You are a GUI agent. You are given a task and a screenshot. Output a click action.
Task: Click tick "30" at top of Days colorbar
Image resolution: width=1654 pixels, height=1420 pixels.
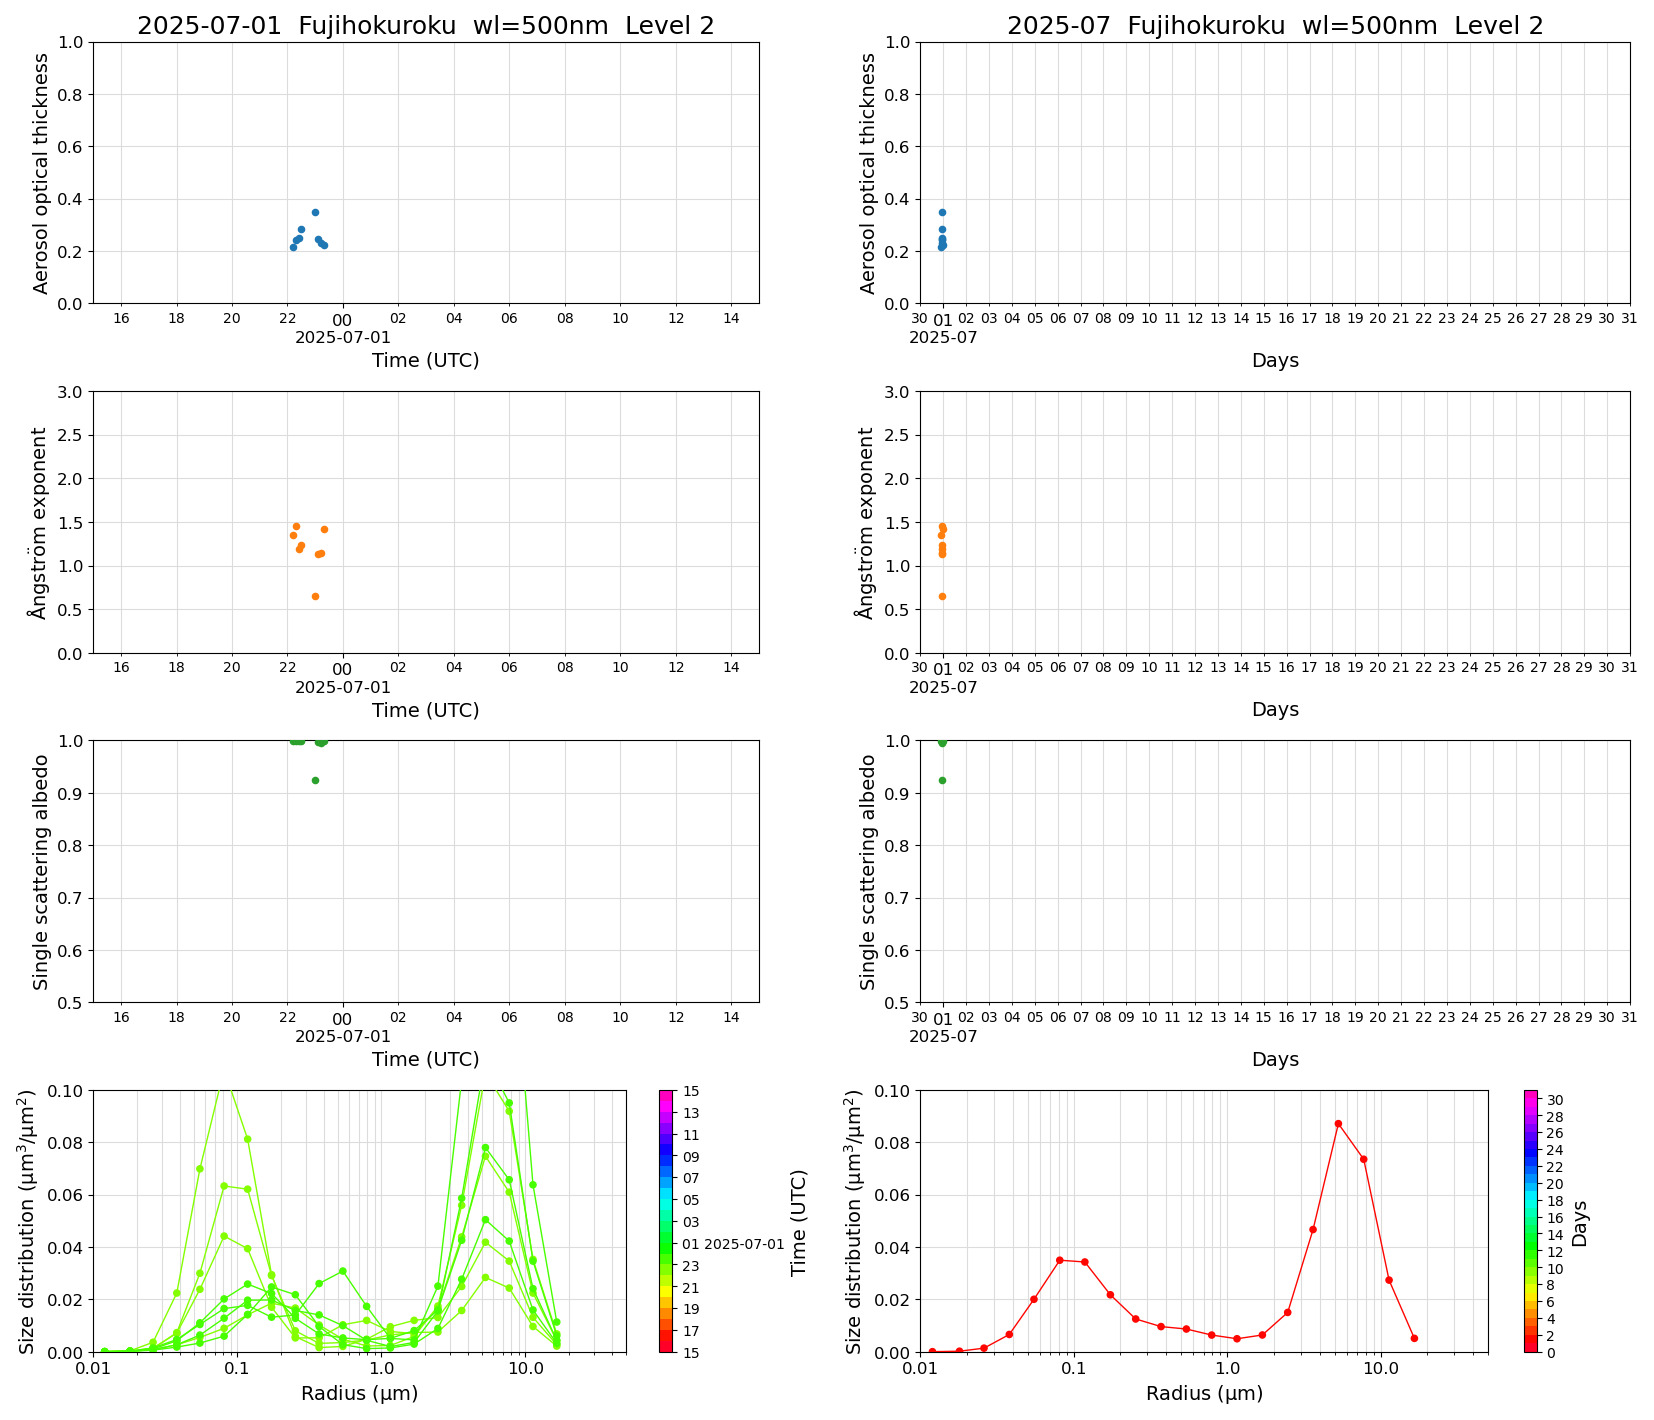1555,1100
